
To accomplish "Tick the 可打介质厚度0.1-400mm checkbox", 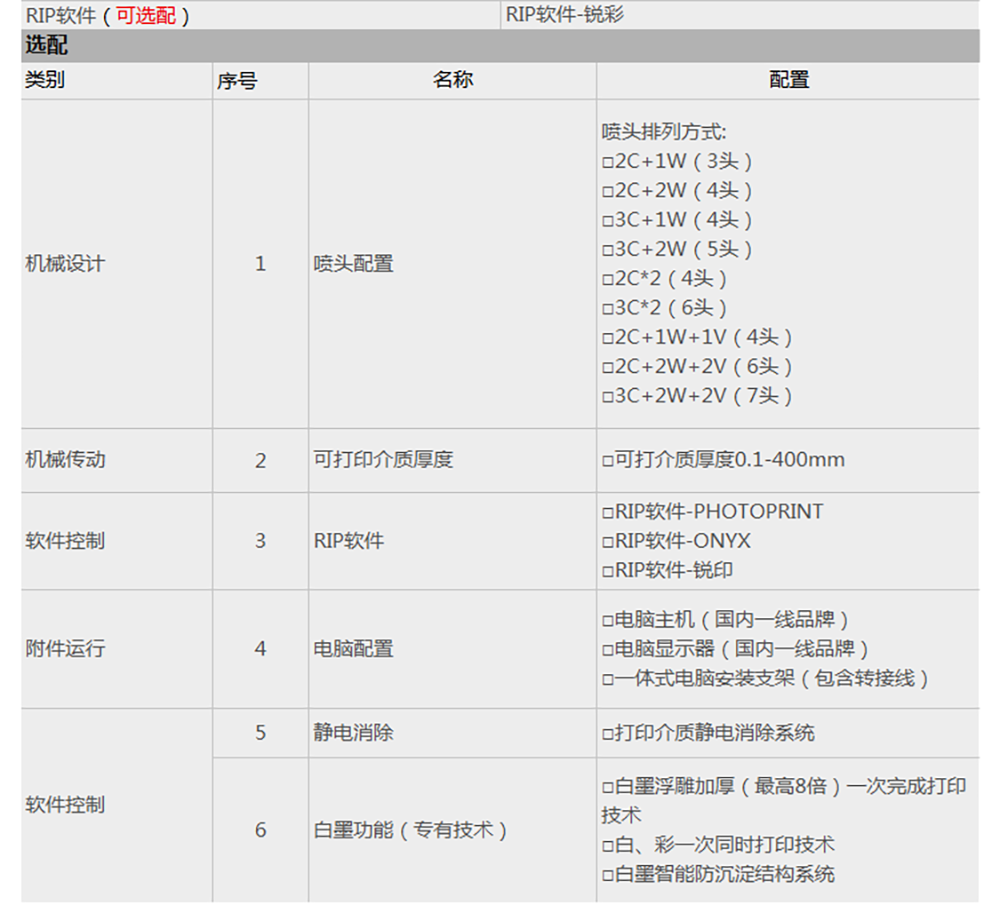I will click(x=607, y=461).
